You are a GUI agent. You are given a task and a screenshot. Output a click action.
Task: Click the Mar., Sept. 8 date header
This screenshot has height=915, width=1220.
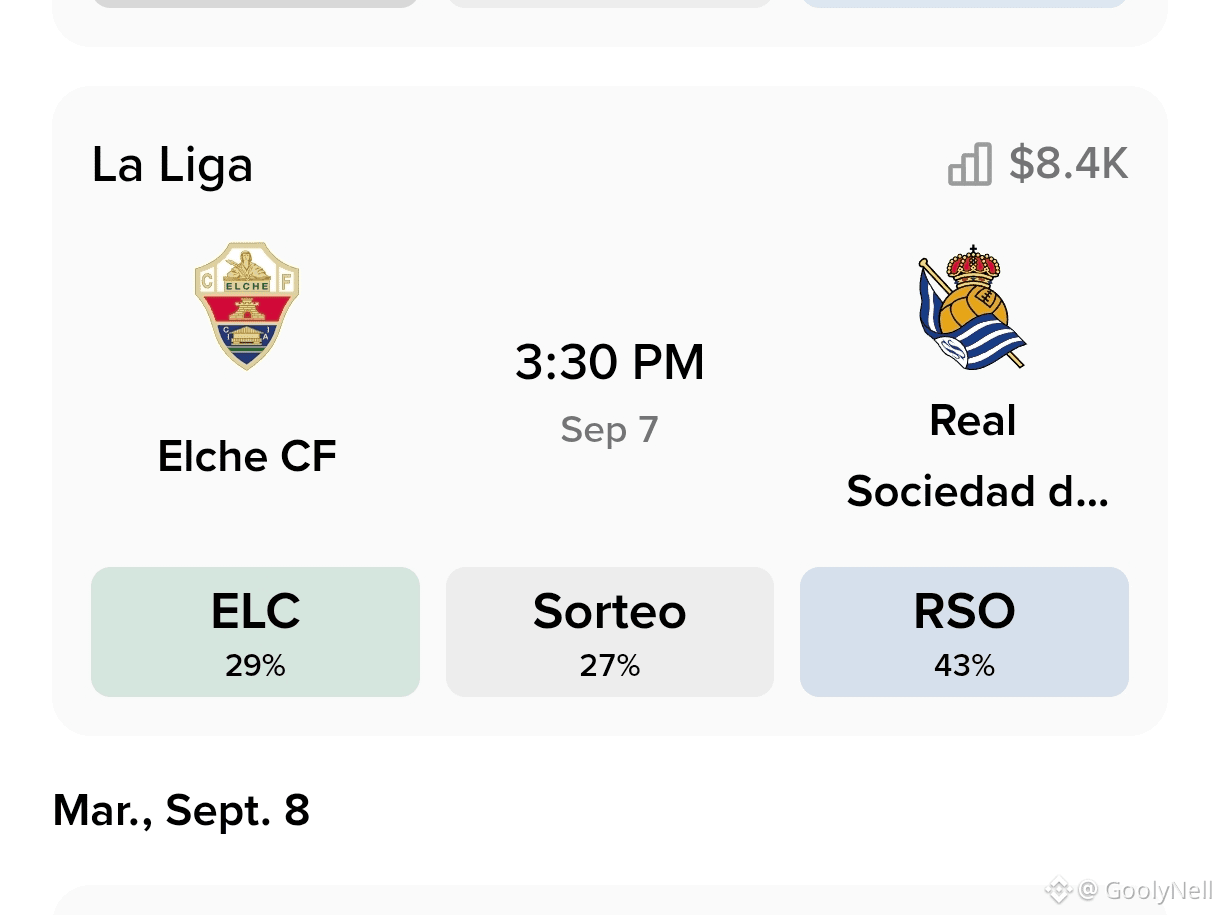pos(181,810)
